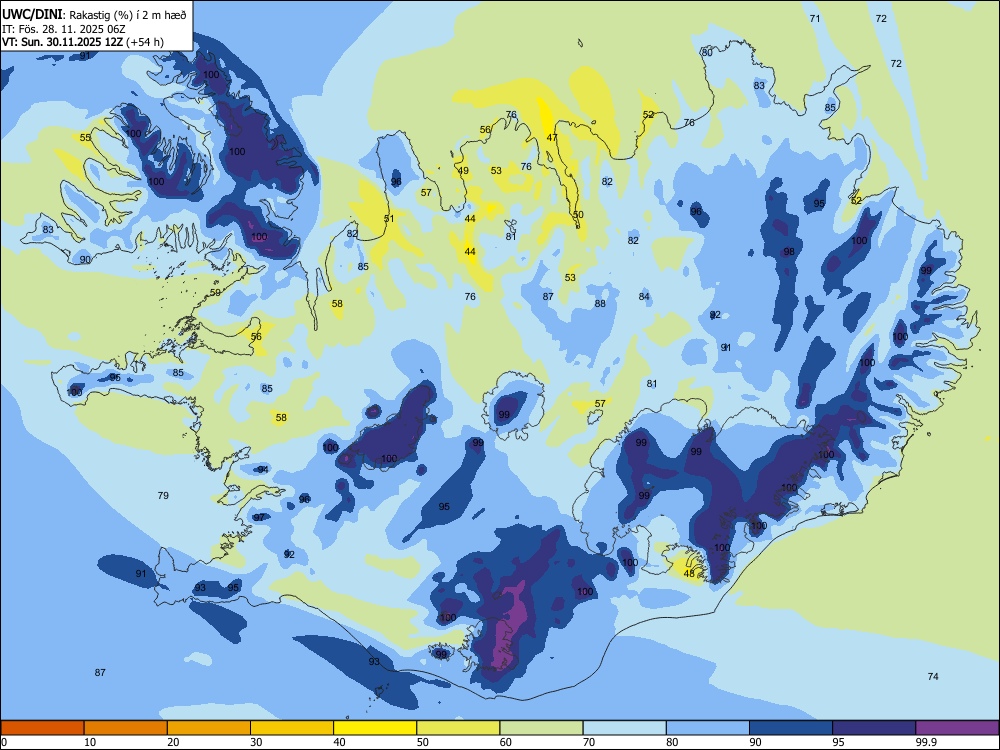Select the map value '97'
The image size is (1000, 750).
pyautogui.click(x=259, y=517)
